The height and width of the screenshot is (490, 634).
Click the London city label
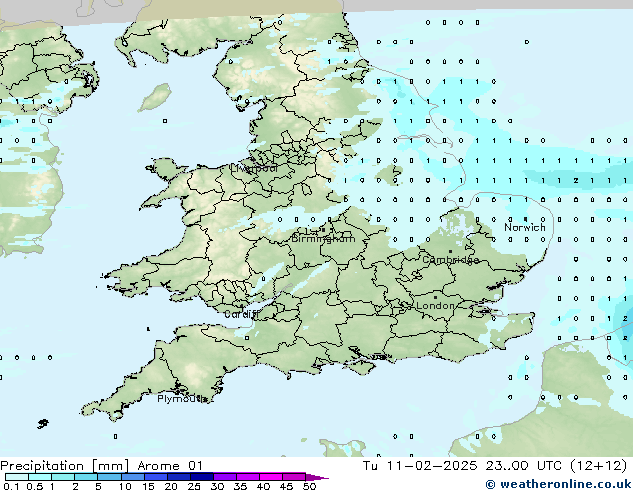tap(435, 306)
